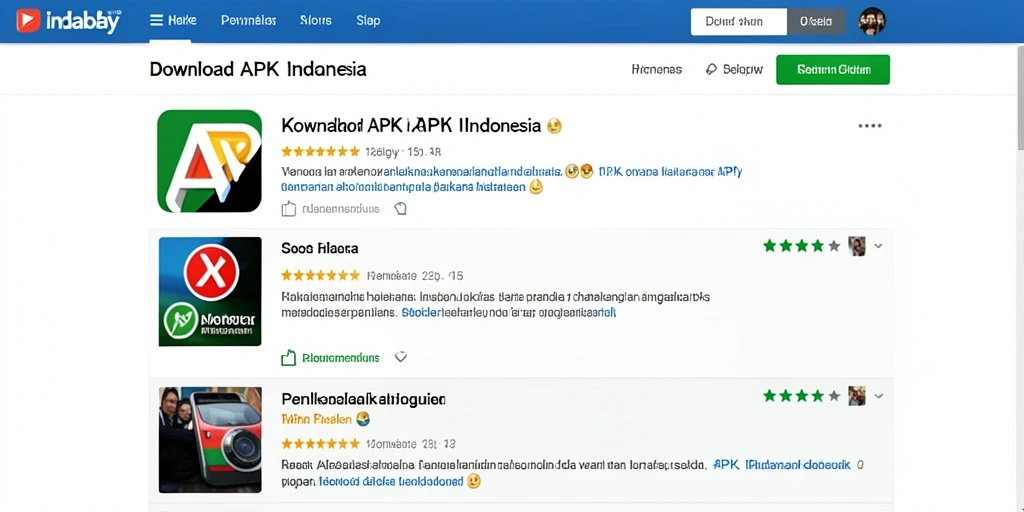Open the Penllkenalaafkaltloguien title
This screenshot has height=512, width=1024.
364,398
